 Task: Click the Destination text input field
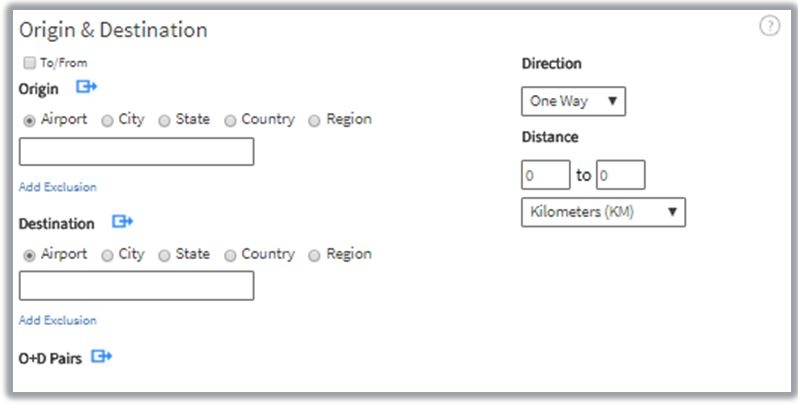(x=136, y=286)
